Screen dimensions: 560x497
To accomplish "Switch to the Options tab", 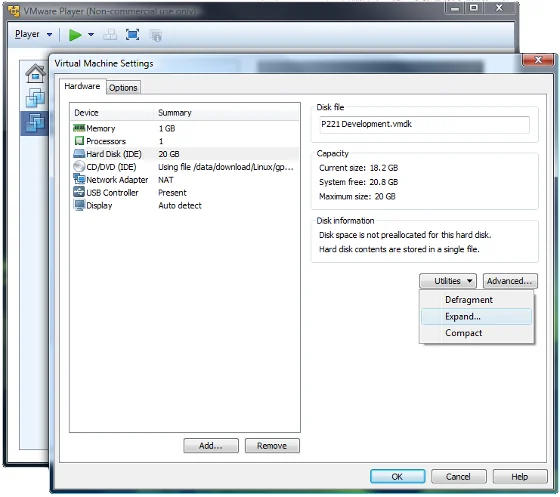I will pyautogui.click(x=123, y=87).
